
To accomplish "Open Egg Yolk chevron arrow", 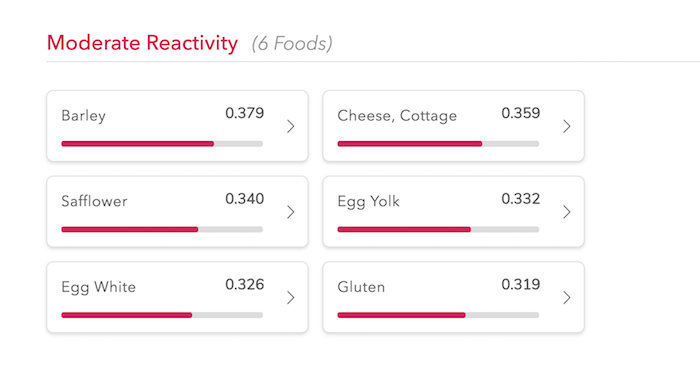I will pos(567,212).
